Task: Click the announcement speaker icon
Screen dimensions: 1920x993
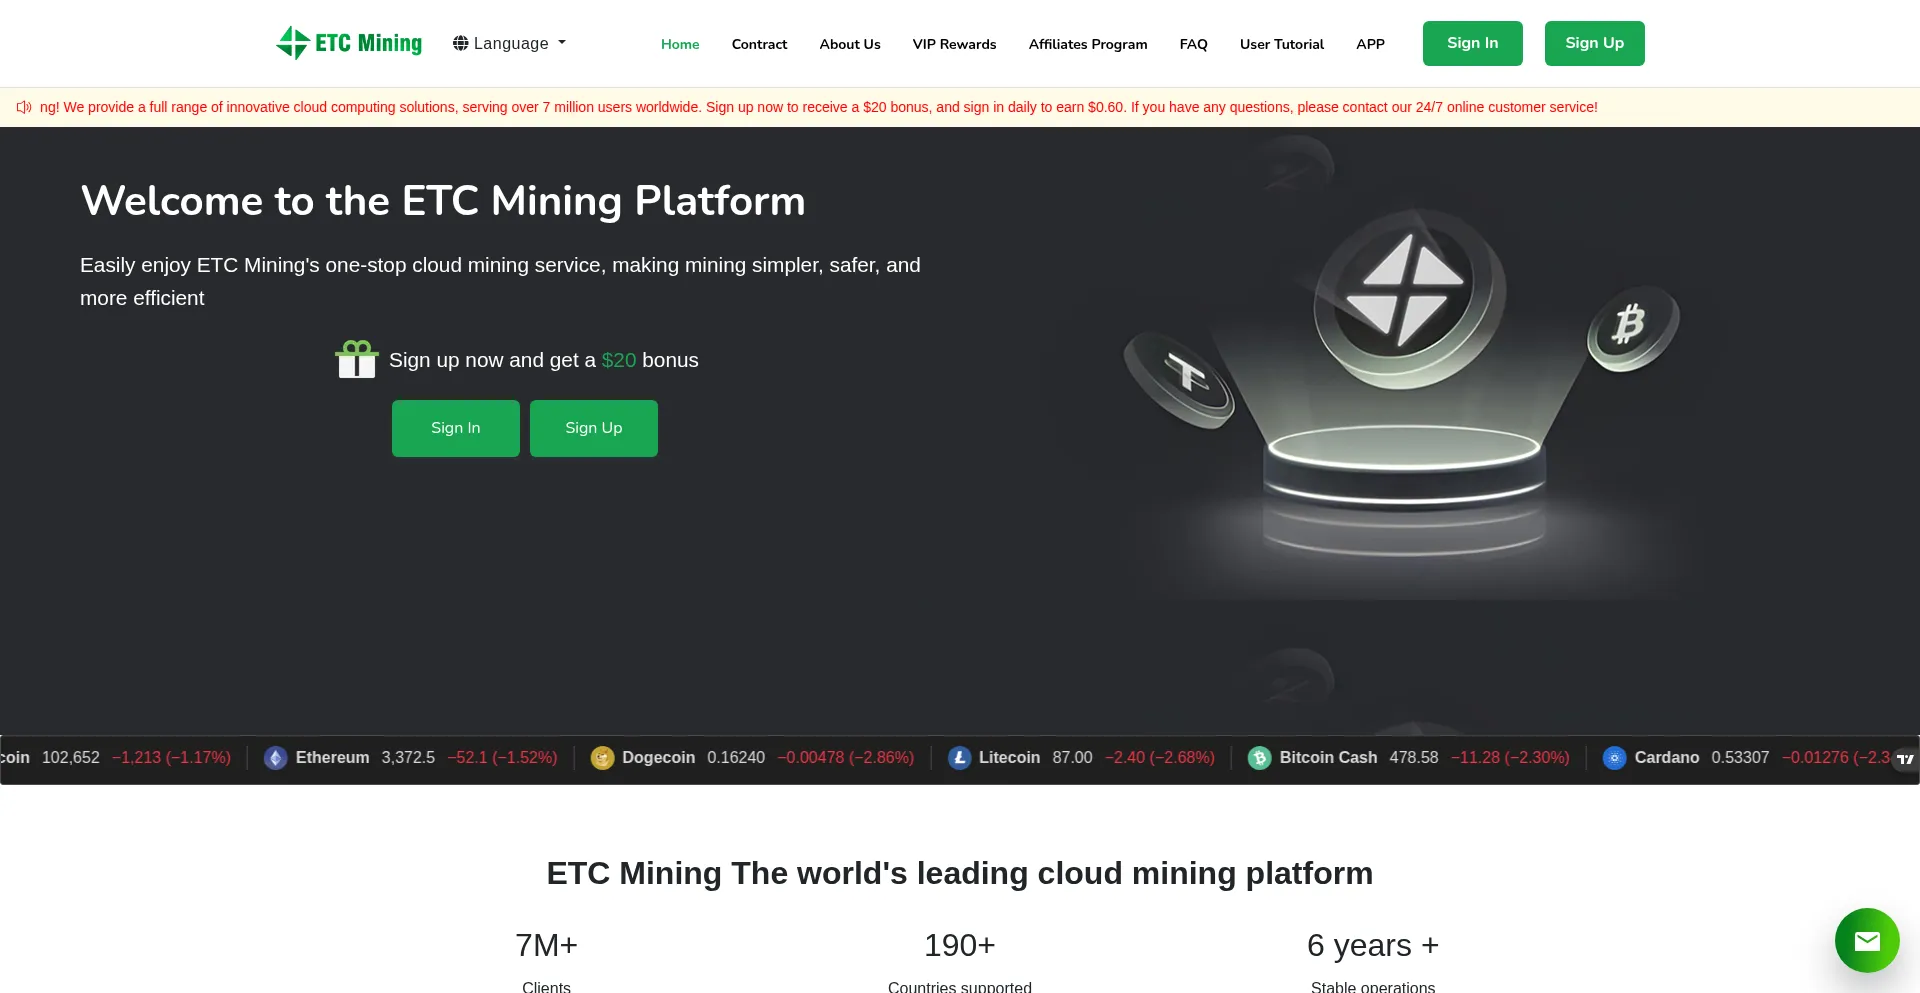Action: tap(24, 107)
